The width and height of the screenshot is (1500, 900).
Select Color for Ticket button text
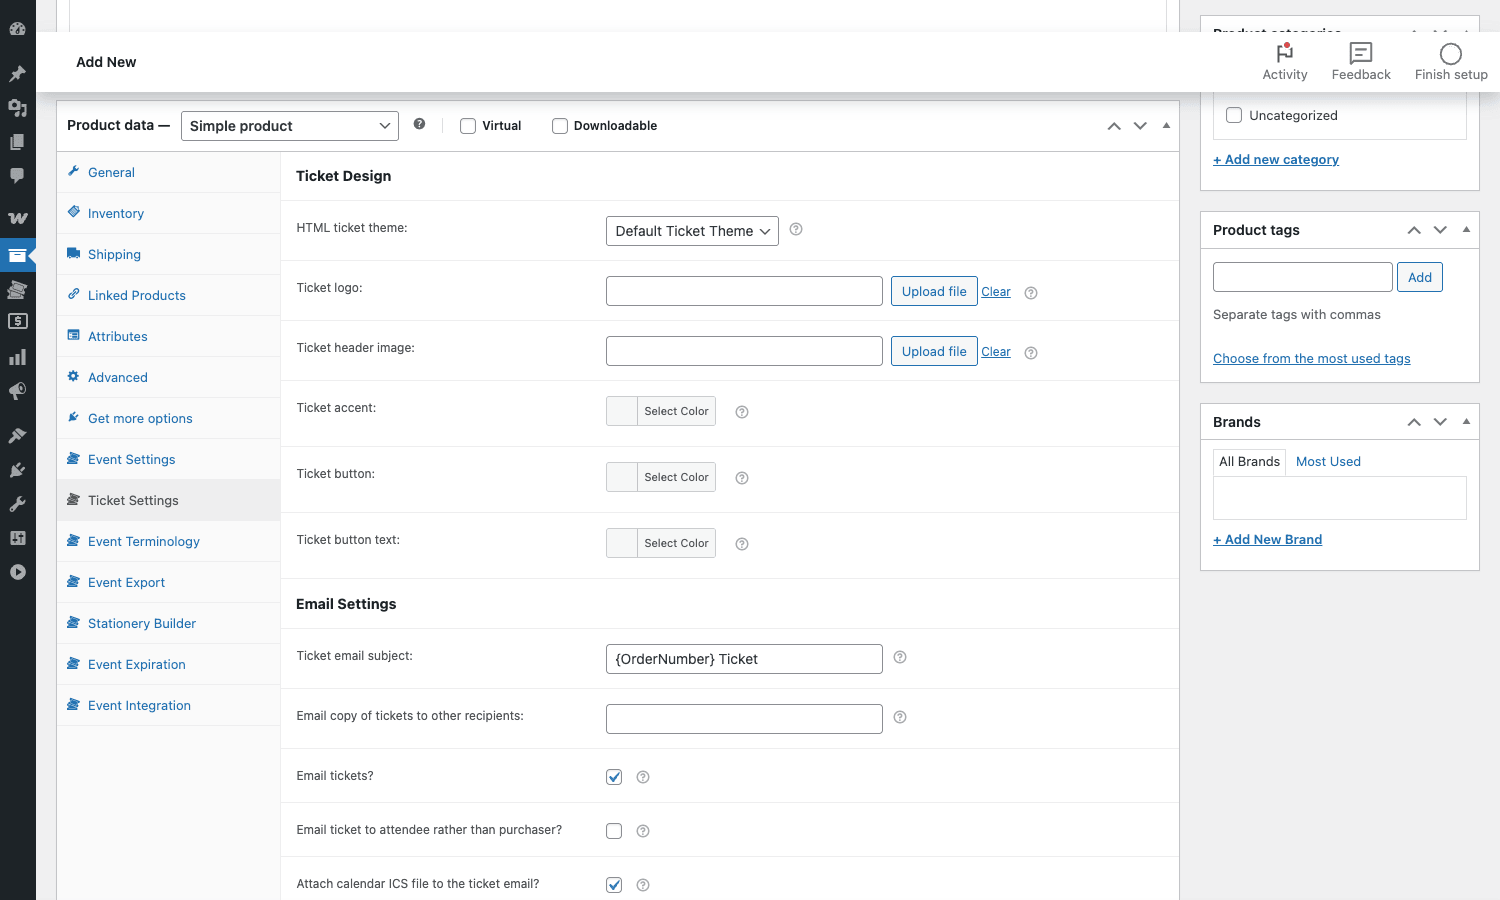(x=661, y=543)
